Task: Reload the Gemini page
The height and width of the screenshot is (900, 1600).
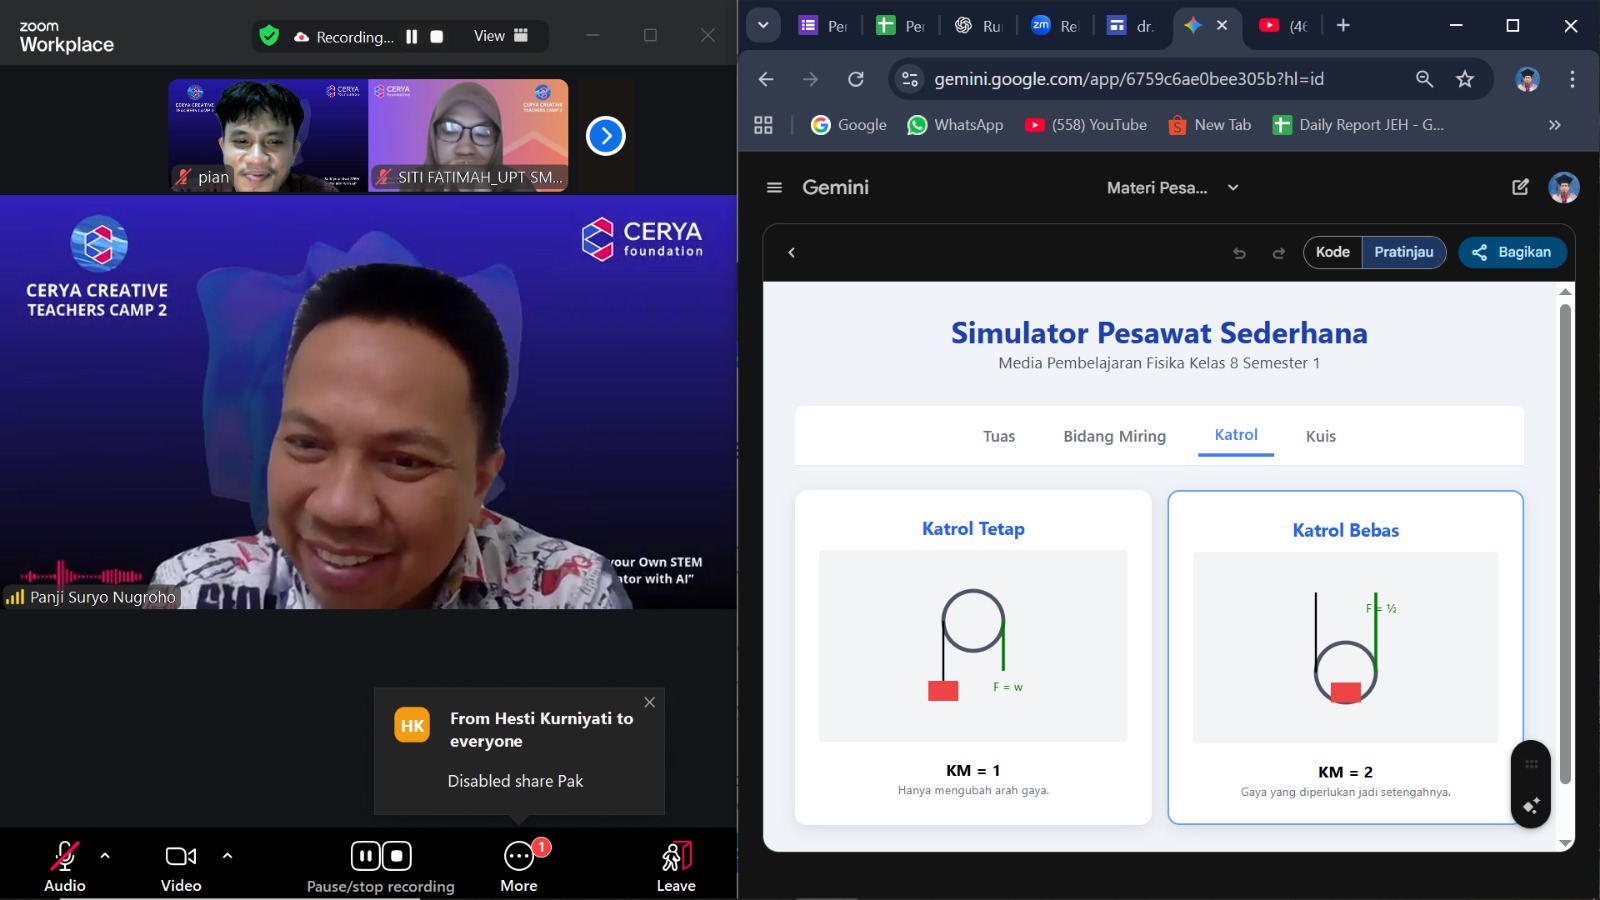Action: click(856, 79)
